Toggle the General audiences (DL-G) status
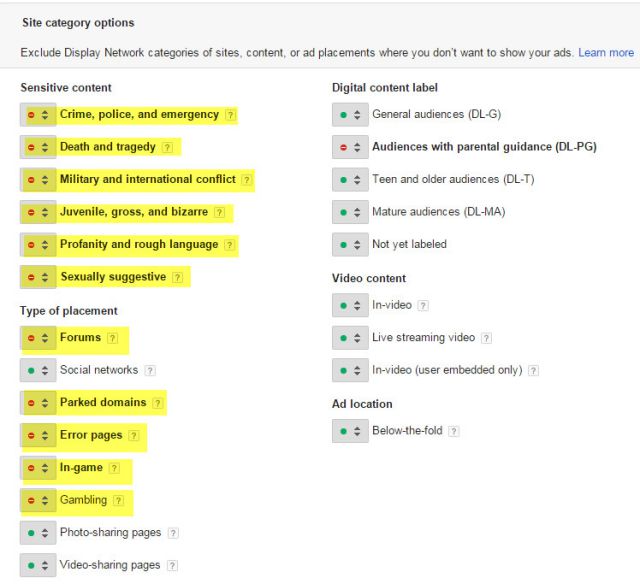Viewport: 640px width, 584px height. pyautogui.click(x=350, y=115)
